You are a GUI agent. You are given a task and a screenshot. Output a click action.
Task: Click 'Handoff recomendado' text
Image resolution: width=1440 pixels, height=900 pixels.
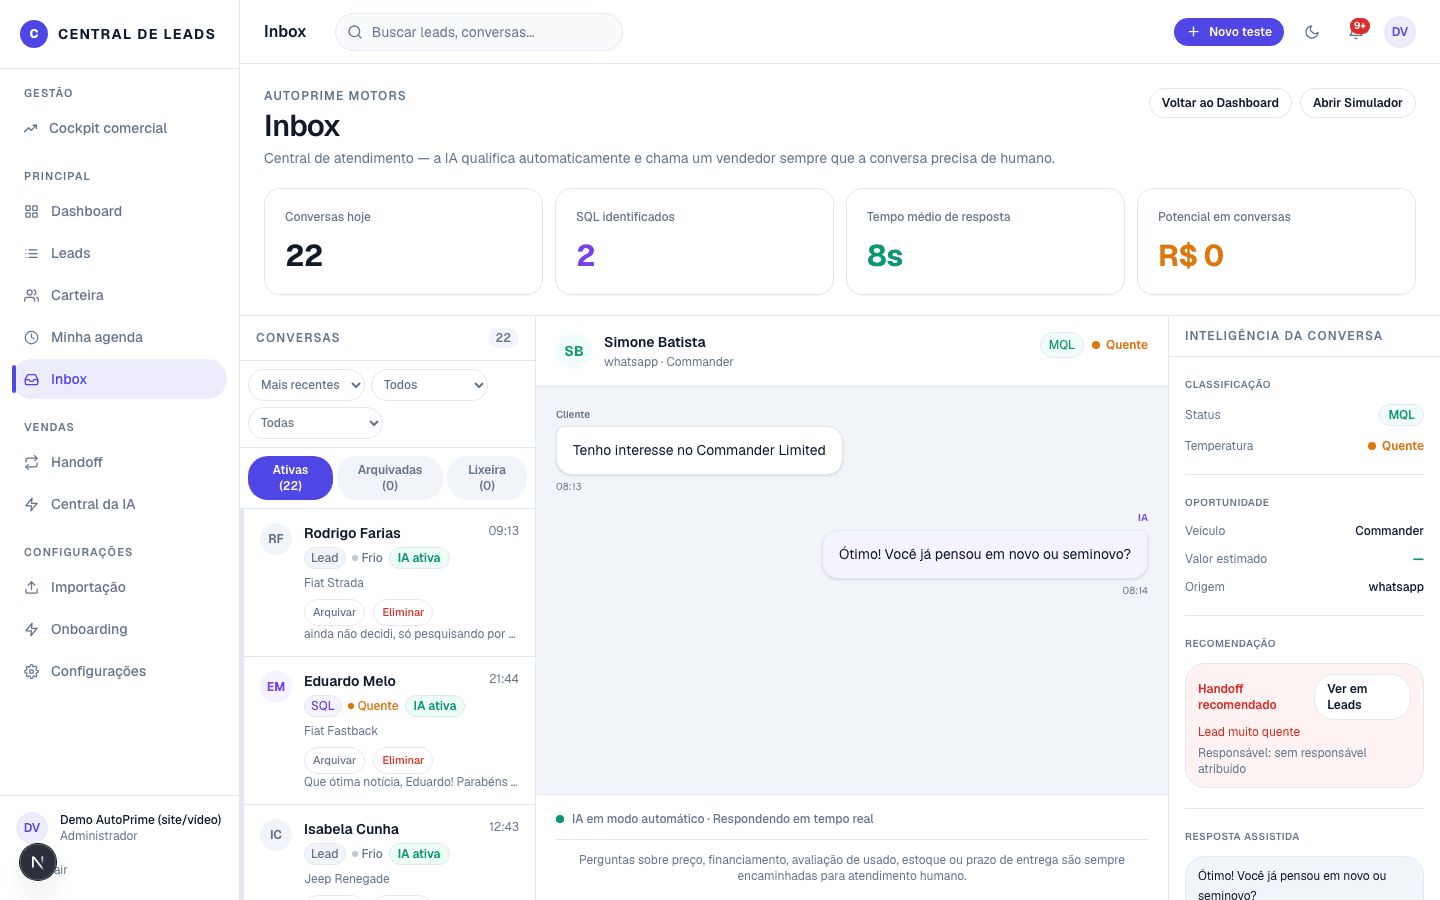[x=1237, y=697]
